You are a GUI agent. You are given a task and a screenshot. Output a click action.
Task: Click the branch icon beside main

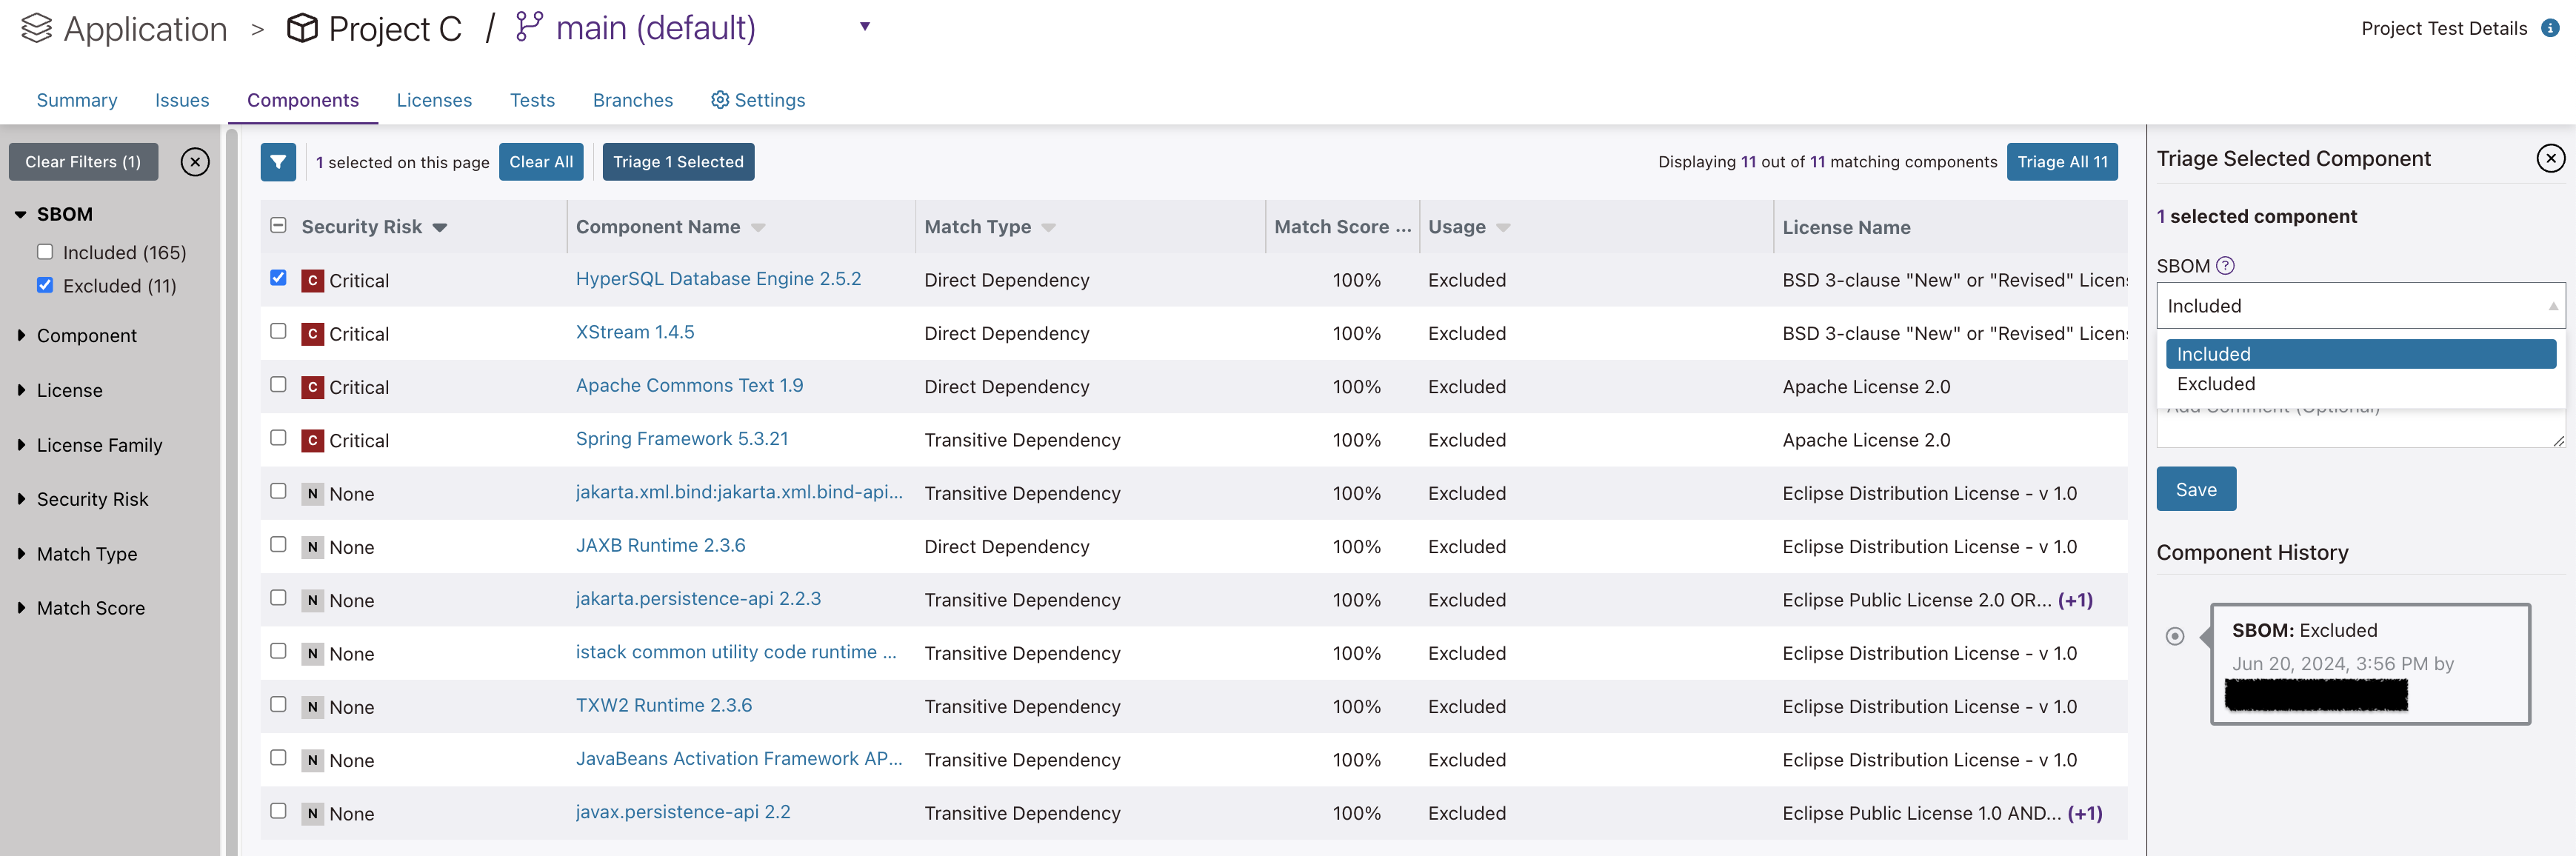click(x=529, y=27)
